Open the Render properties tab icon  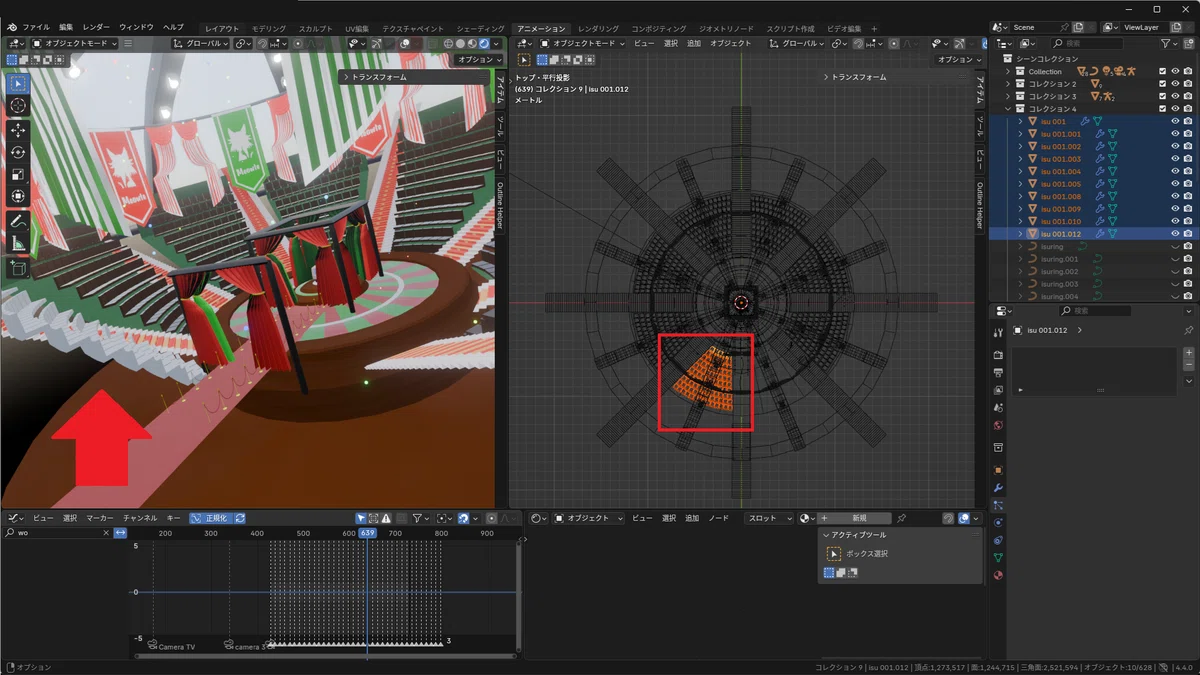click(998, 354)
